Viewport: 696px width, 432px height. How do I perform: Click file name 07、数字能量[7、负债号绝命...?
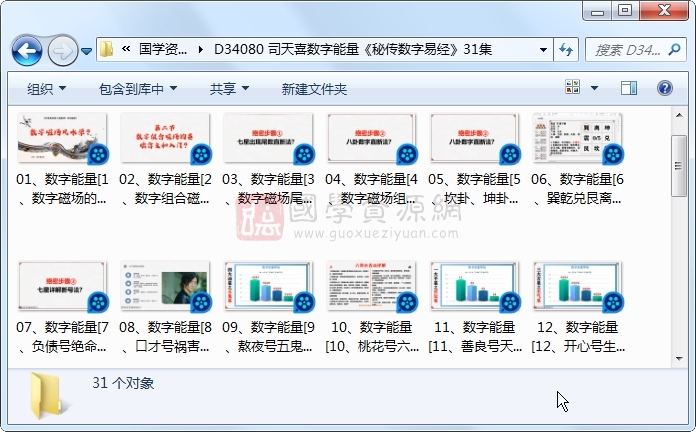click(62, 337)
